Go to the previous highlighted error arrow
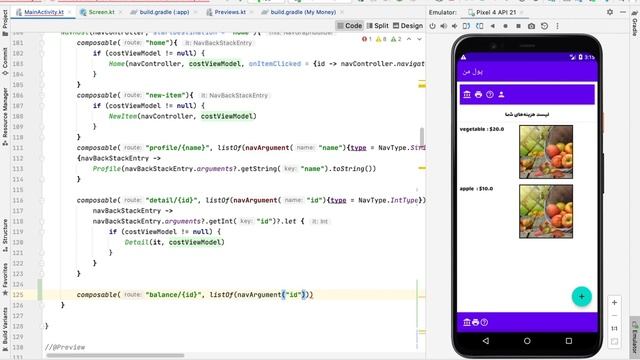 point(409,39)
